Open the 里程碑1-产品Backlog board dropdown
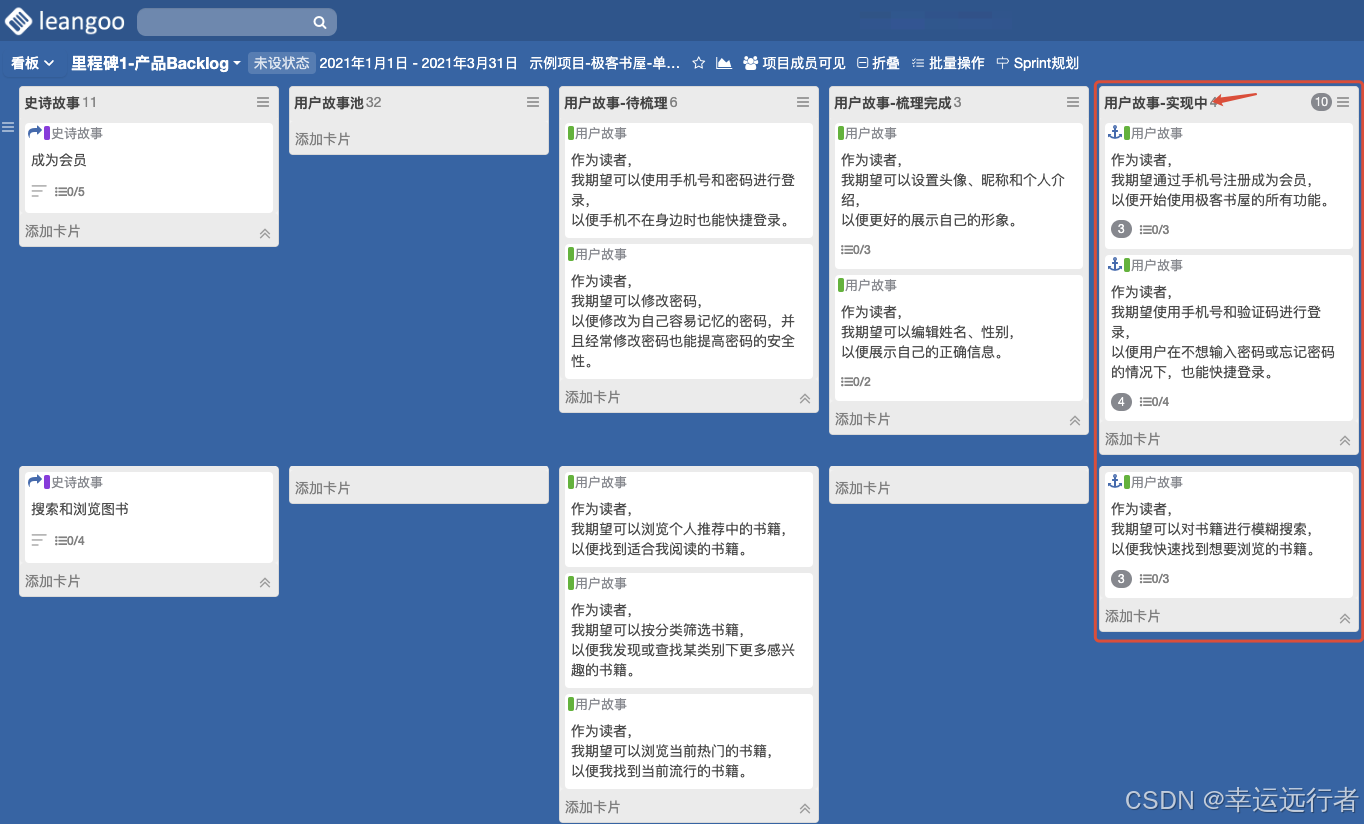Screen dimensions: 1364x824 pyautogui.click(x=155, y=63)
